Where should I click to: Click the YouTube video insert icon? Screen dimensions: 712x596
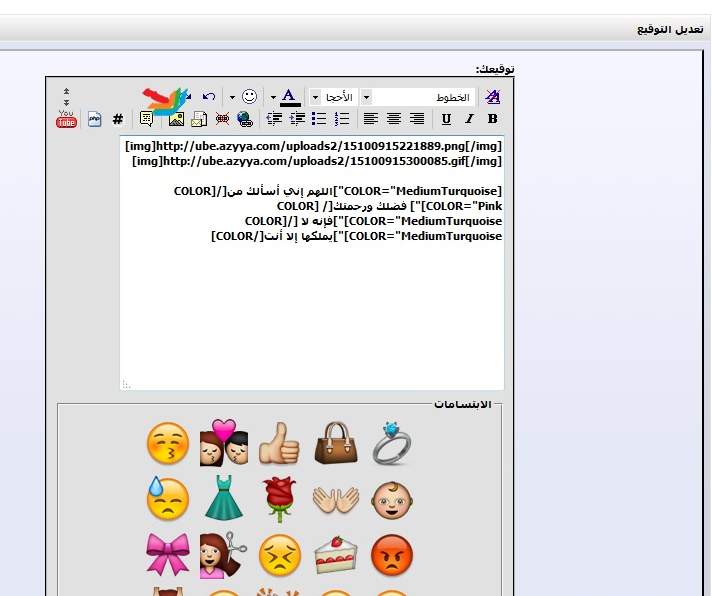click(x=66, y=119)
